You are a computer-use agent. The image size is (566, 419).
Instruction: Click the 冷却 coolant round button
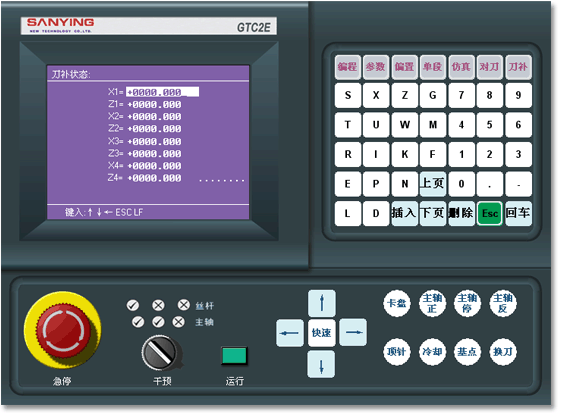(432, 352)
